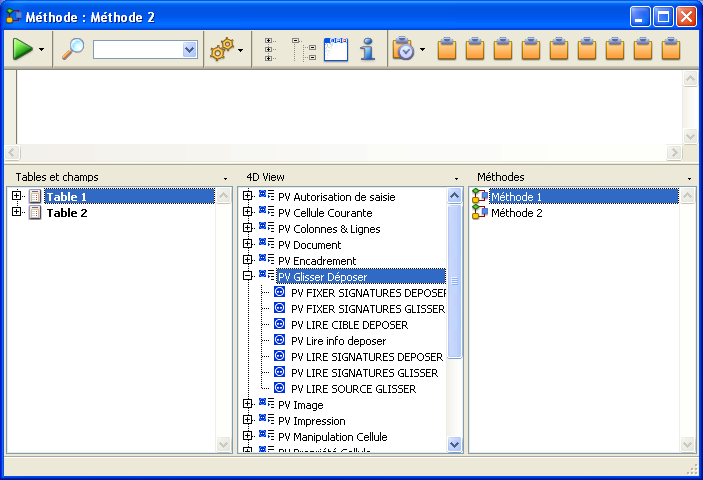
Task: Click the orange gears icon in toolbar
Action: point(220,49)
